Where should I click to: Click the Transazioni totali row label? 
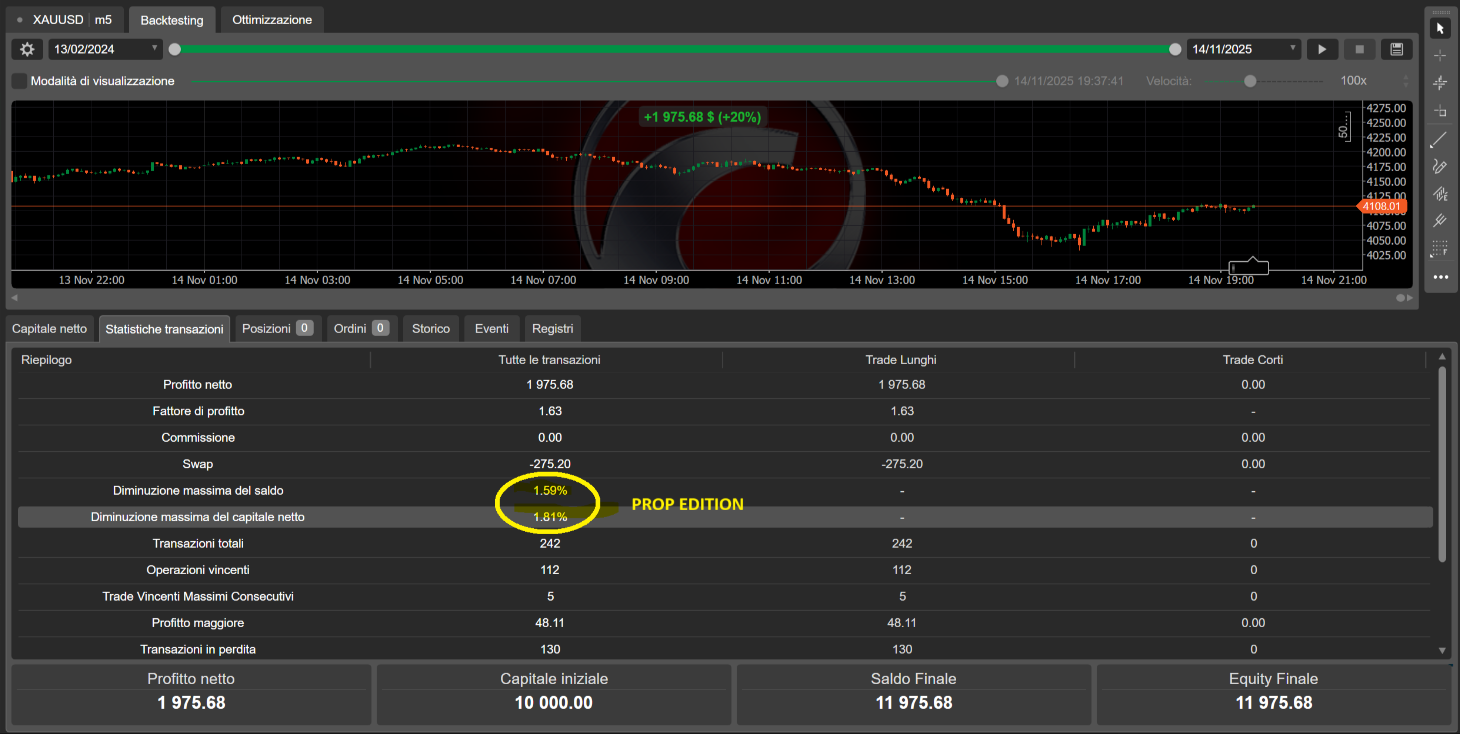[x=198, y=543]
